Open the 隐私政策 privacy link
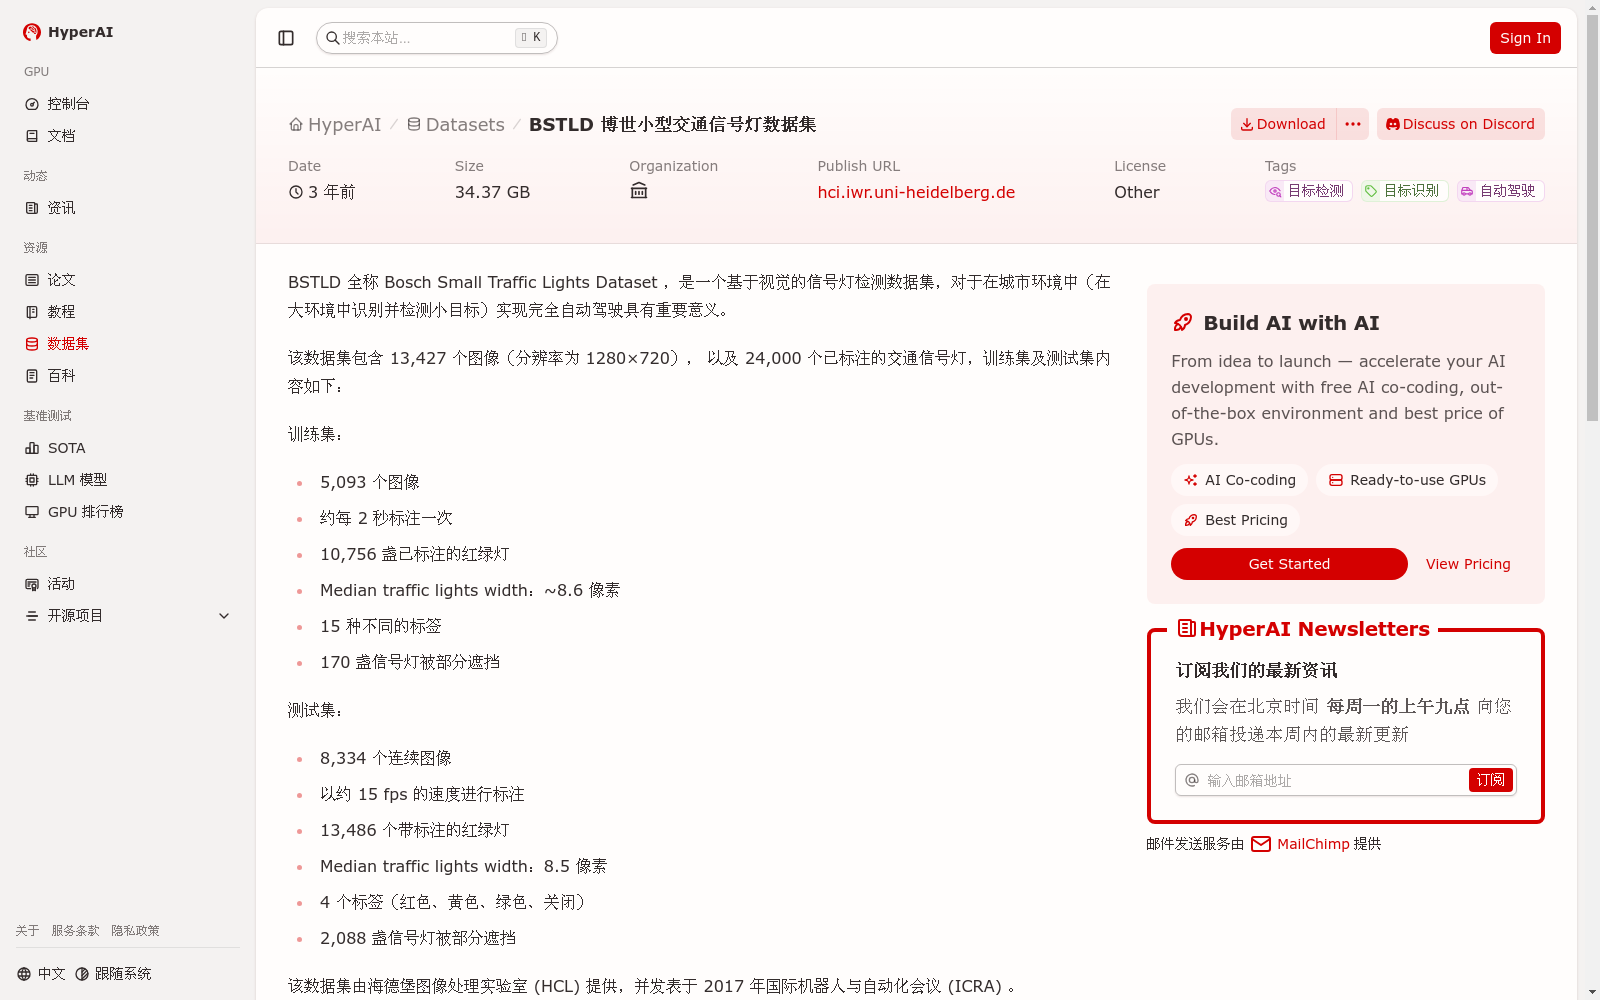The width and height of the screenshot is (1600, 1000). 135,931
